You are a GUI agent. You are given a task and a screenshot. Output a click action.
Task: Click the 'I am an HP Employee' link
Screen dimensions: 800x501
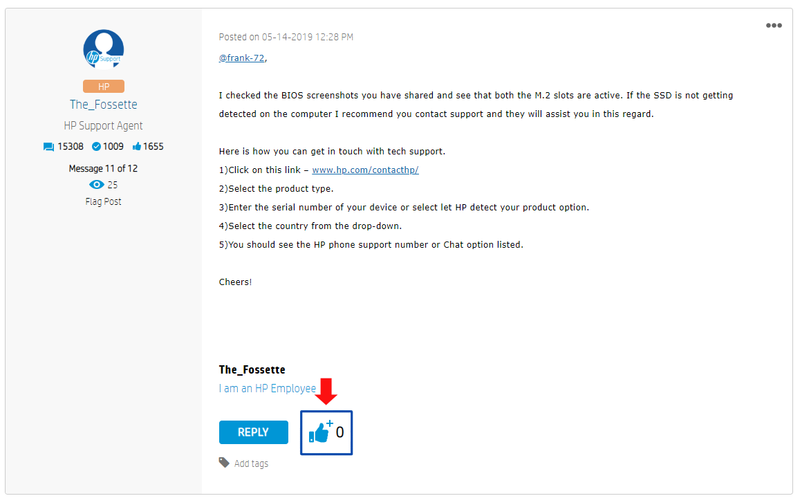coord(267,388)
